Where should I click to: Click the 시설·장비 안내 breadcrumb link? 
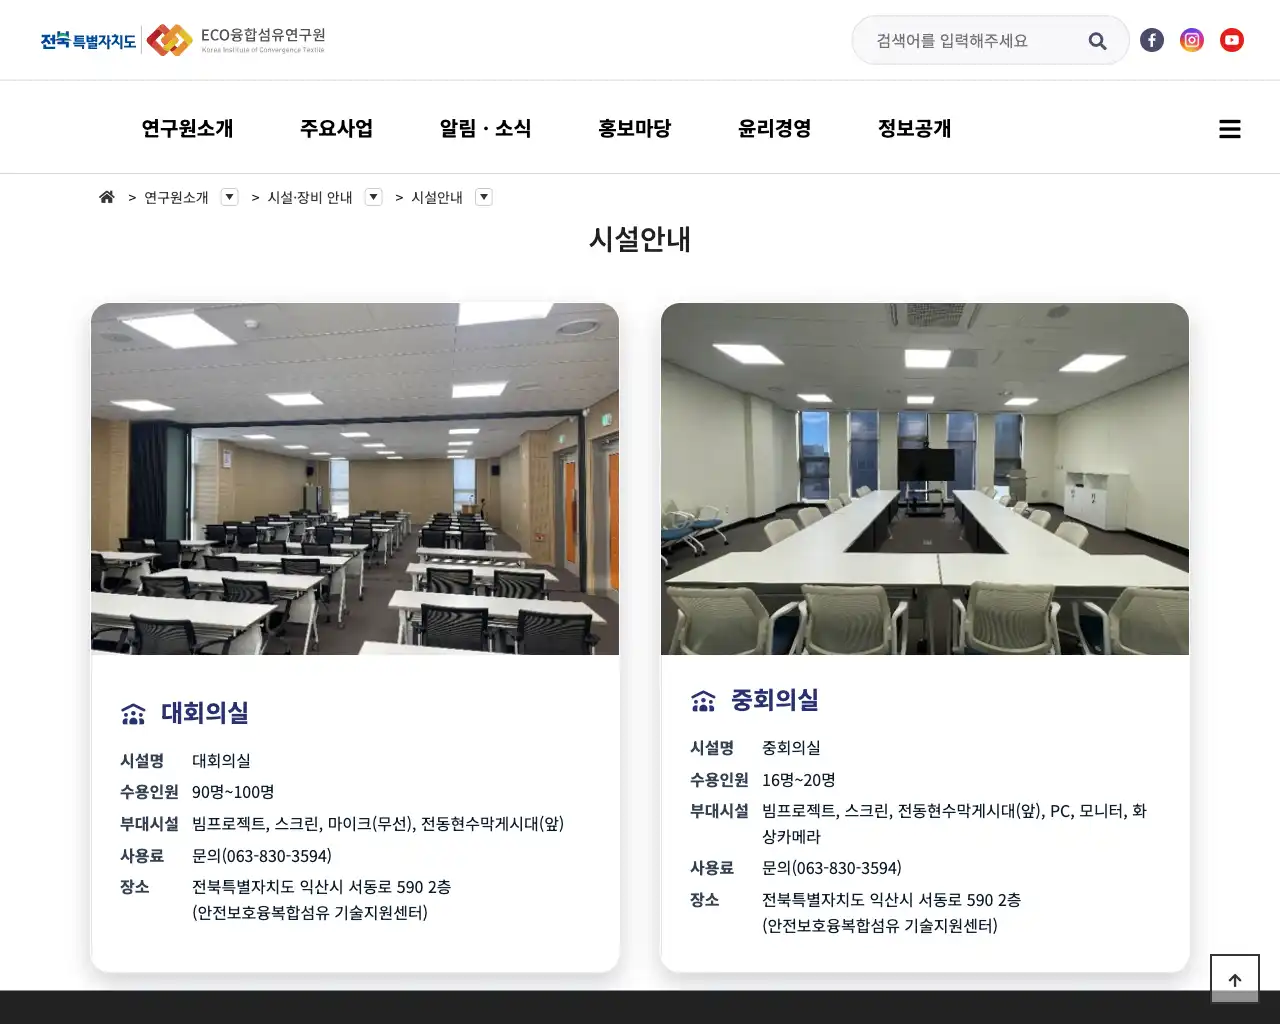(x=310, y=197)
